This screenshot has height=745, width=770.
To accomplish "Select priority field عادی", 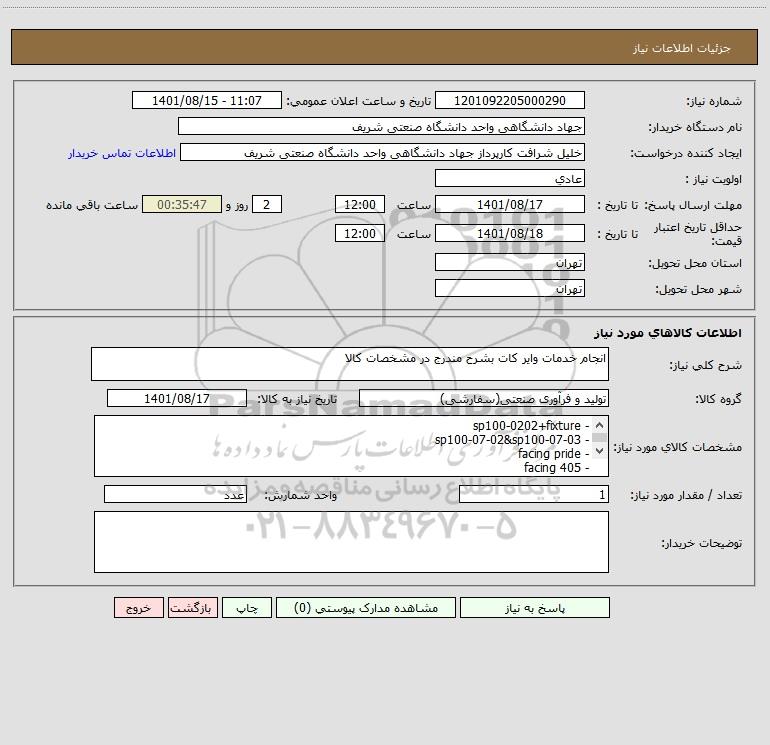I will (x=510, y=178).
